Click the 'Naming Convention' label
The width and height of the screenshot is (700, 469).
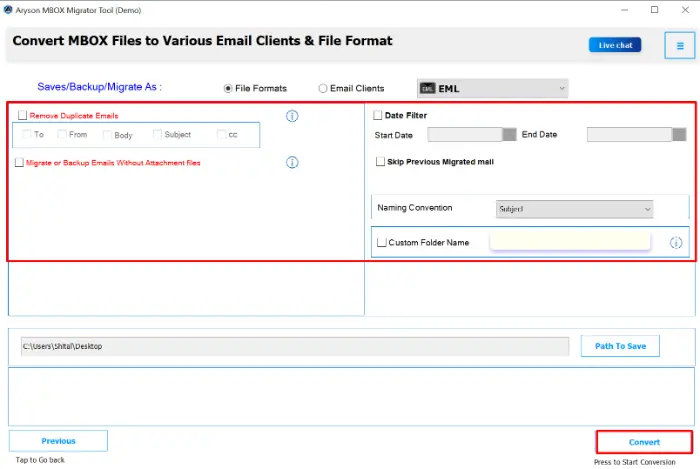tap(415, 208)
